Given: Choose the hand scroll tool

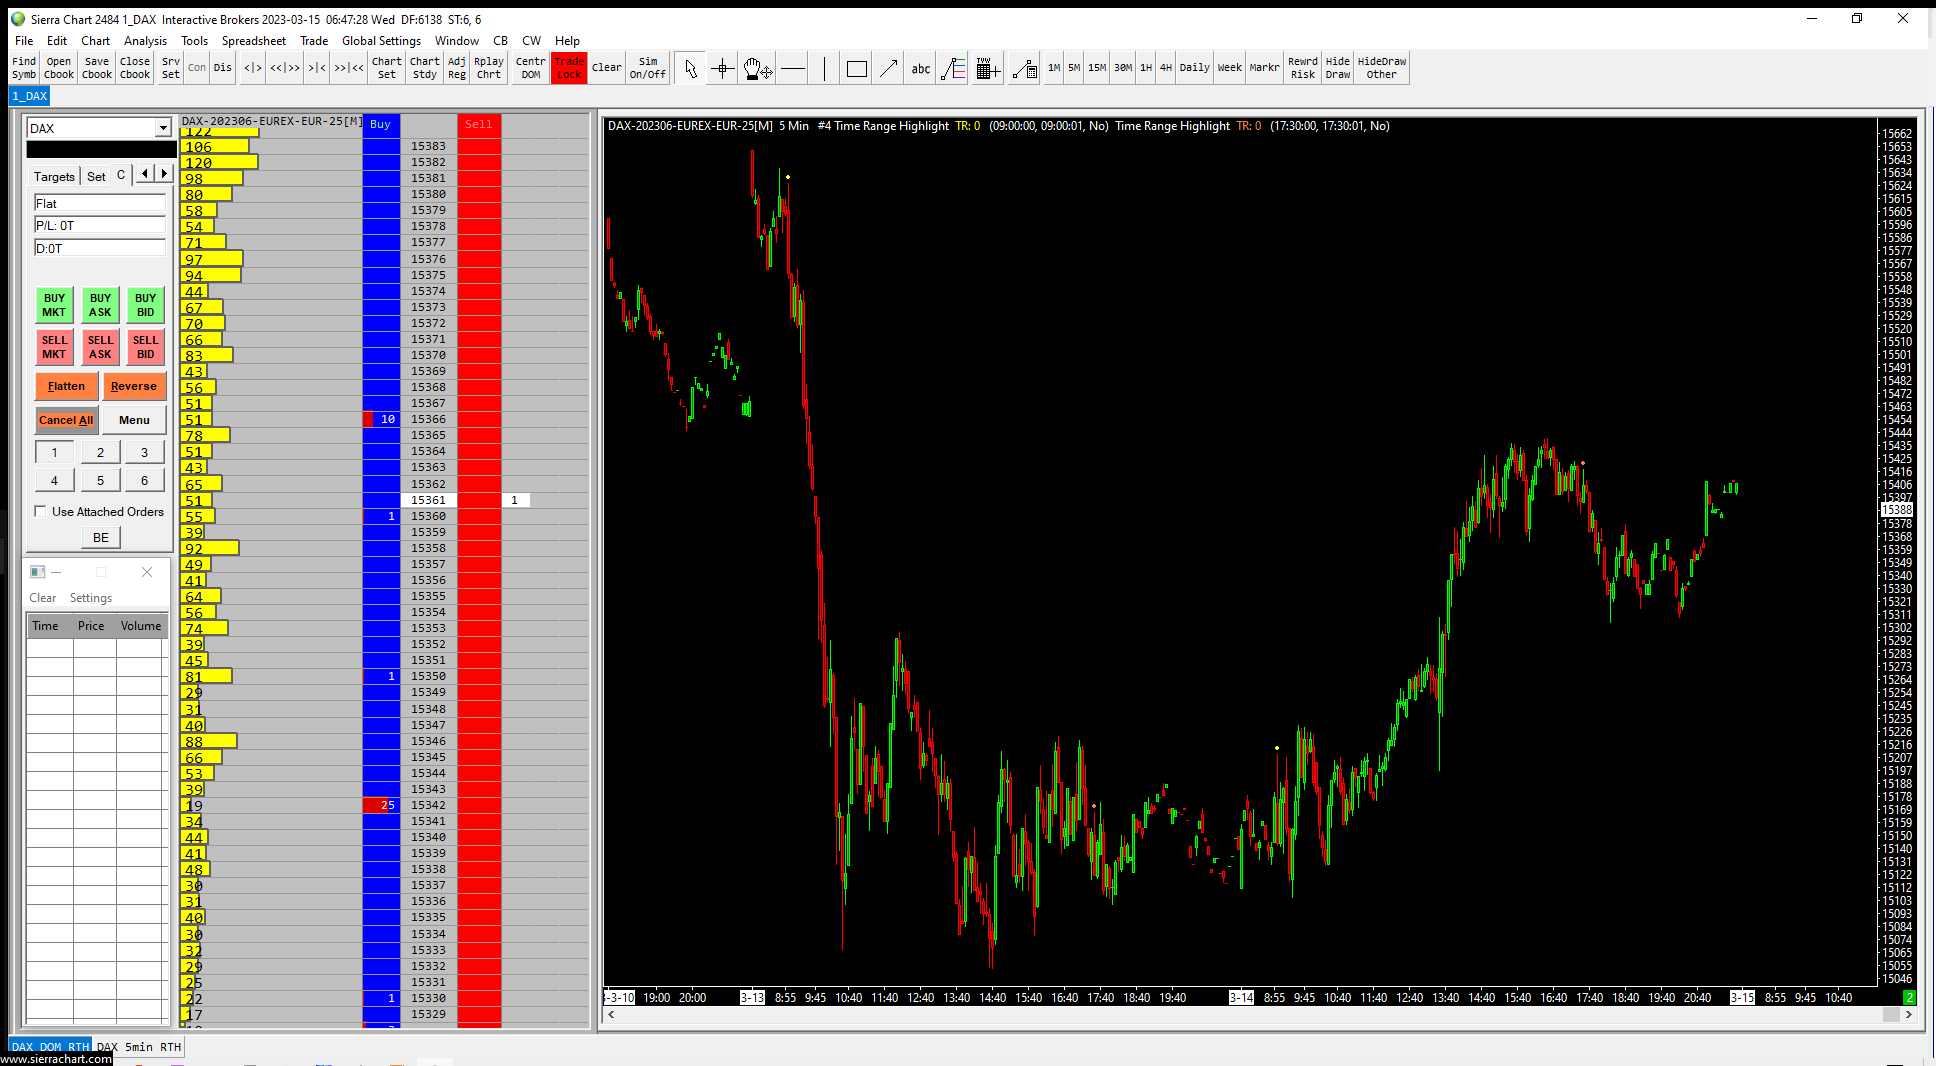Looking at the screenshot, I should pyautogui.click(x=757, y=68).
